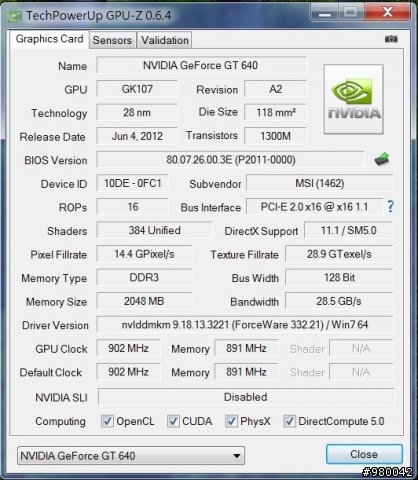418x480 pixels.
Task: Click the Revision field A2
Action: point(275,89)
